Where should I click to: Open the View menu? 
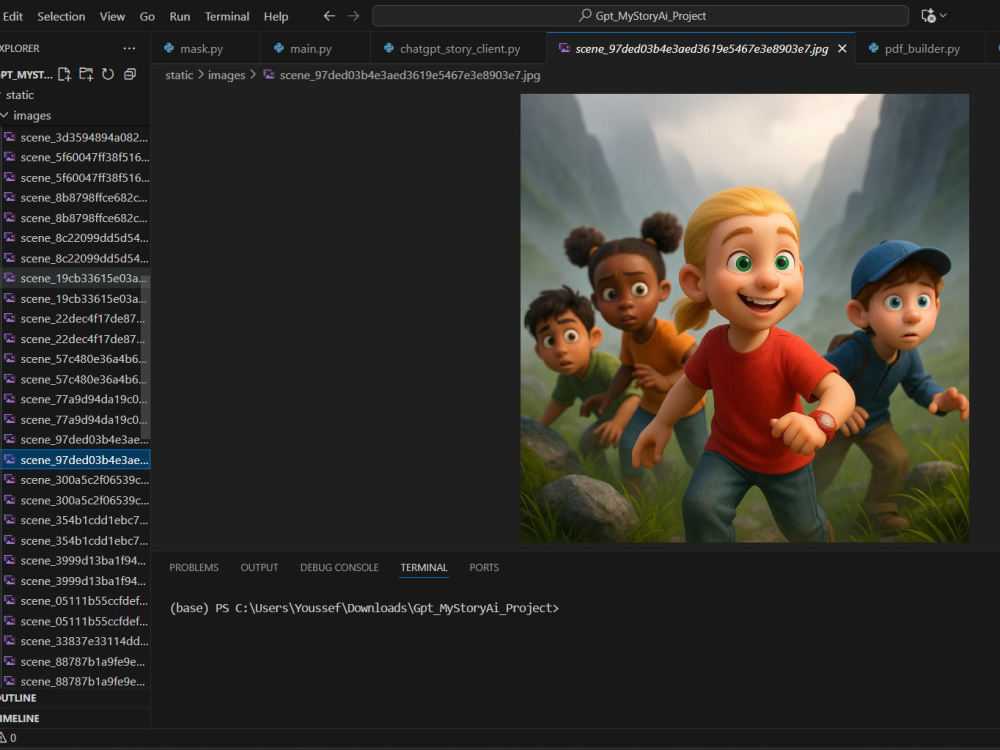pyautogui.click(x=112, y=17)
